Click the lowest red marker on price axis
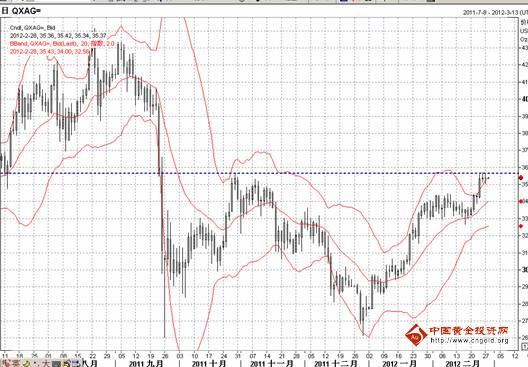This screenshot has width=528, height=367. [521, 226]
